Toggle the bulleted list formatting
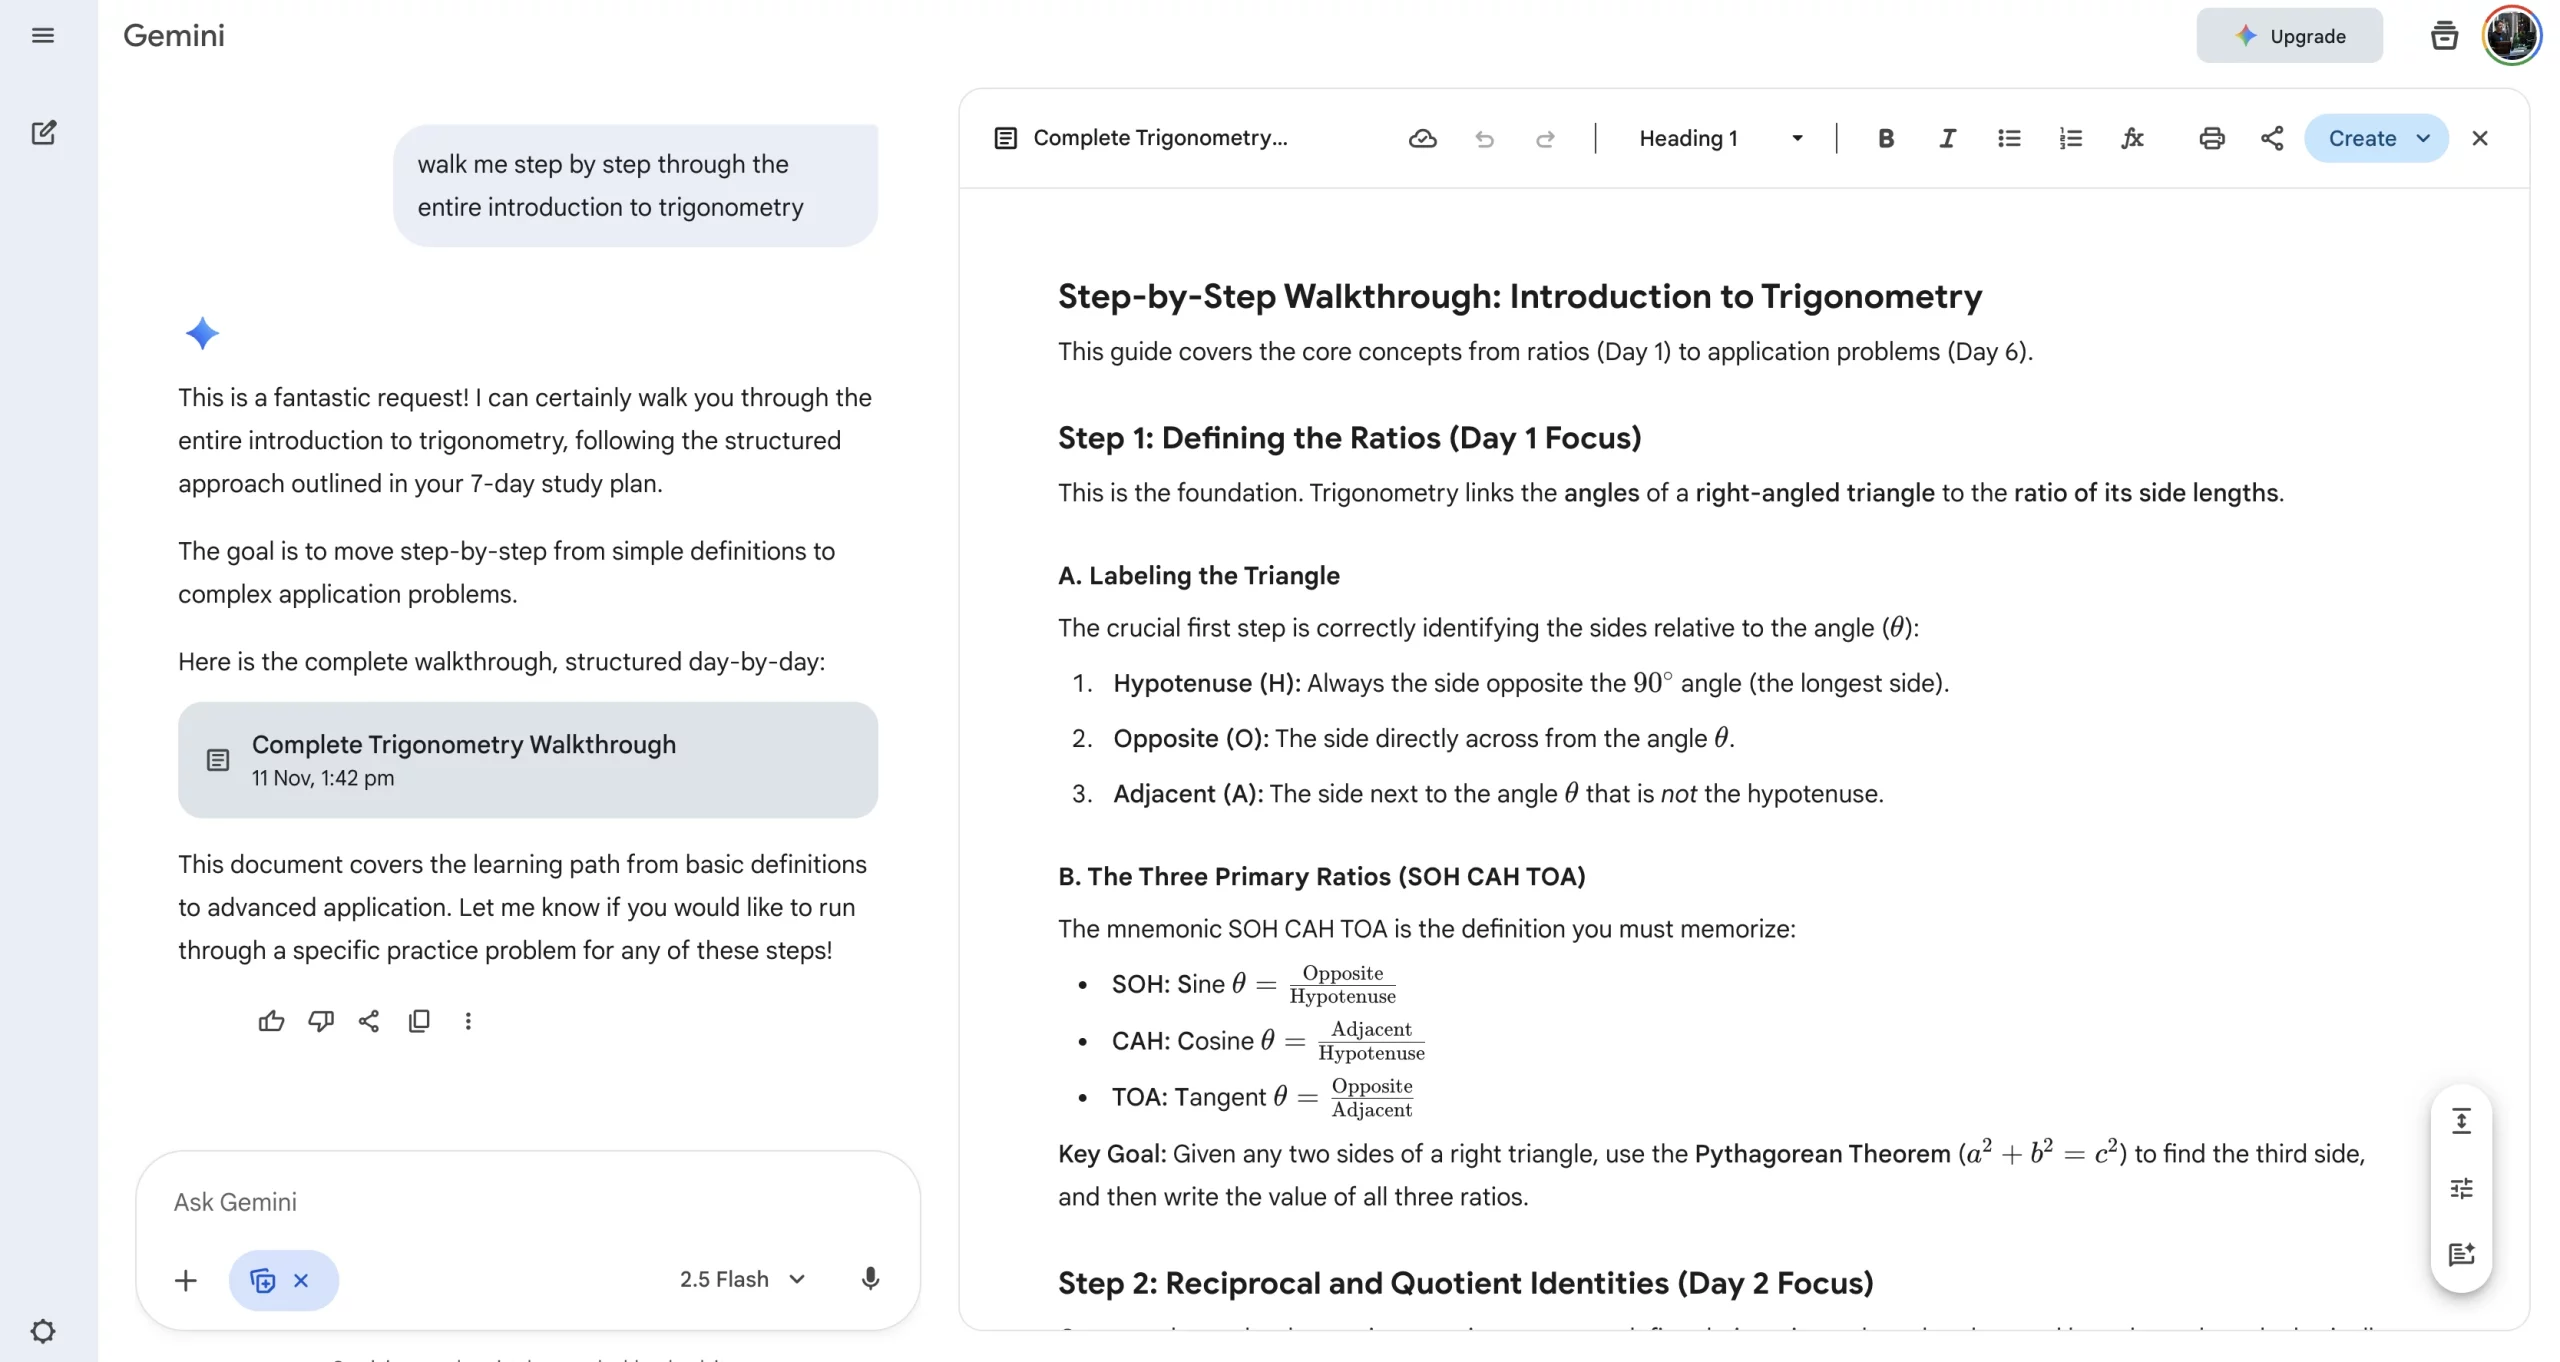Image resolution: width=2560 pixels, height=1362 pixels. point(2008,138)
